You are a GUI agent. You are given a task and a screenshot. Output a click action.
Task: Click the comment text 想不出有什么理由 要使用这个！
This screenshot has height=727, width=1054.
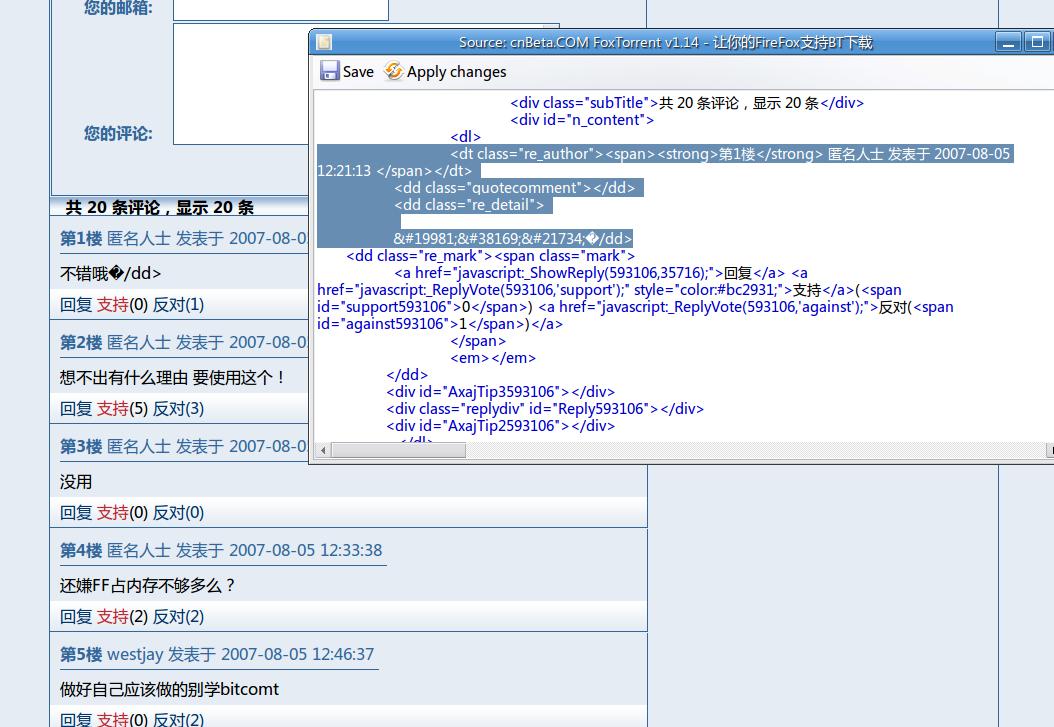(x=173, y=378)
